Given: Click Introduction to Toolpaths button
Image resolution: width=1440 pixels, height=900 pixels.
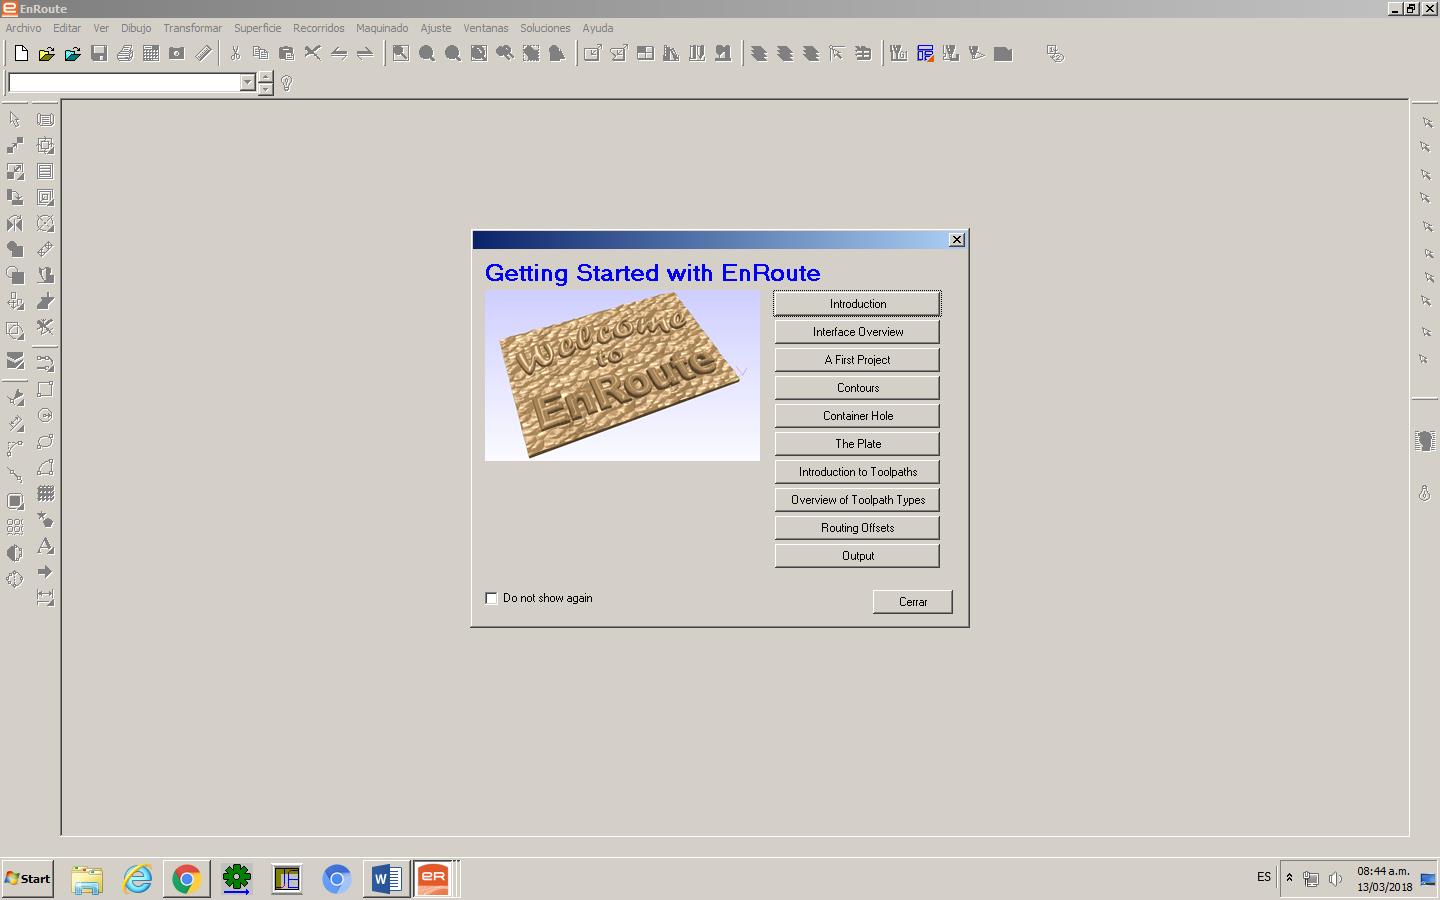Looking at the screenshot, I should (x=857, y=472).
